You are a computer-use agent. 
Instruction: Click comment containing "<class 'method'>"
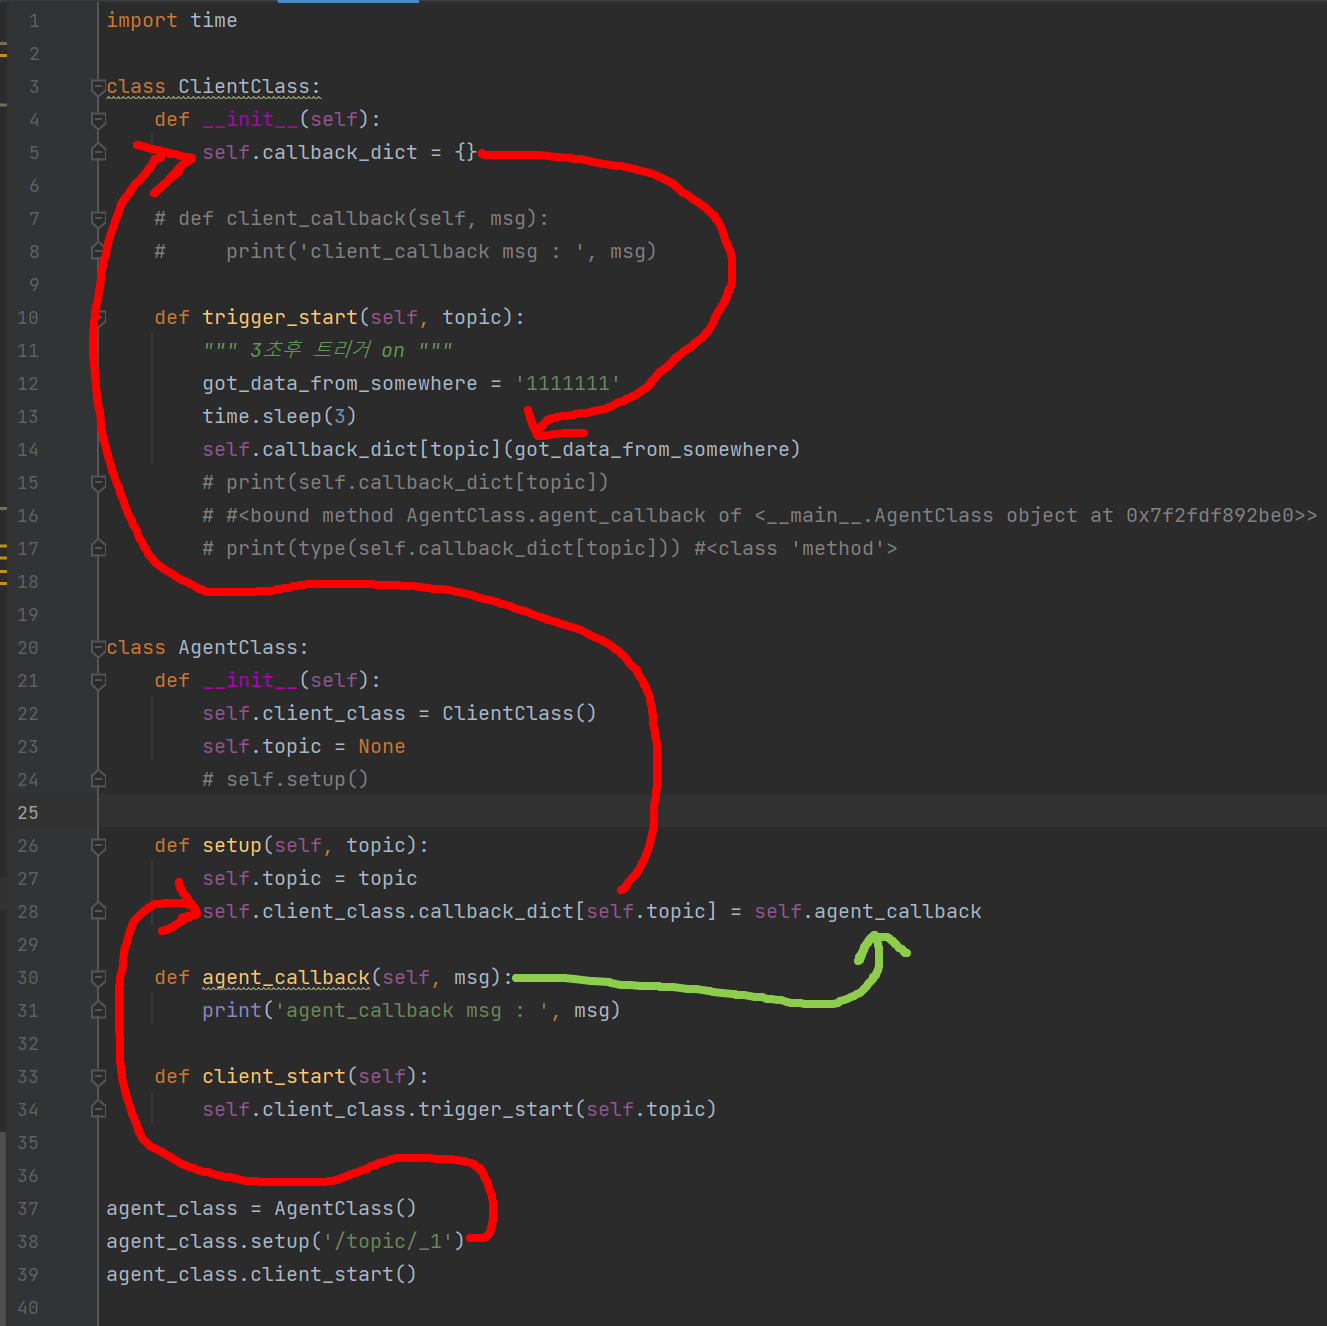point(550,549)
